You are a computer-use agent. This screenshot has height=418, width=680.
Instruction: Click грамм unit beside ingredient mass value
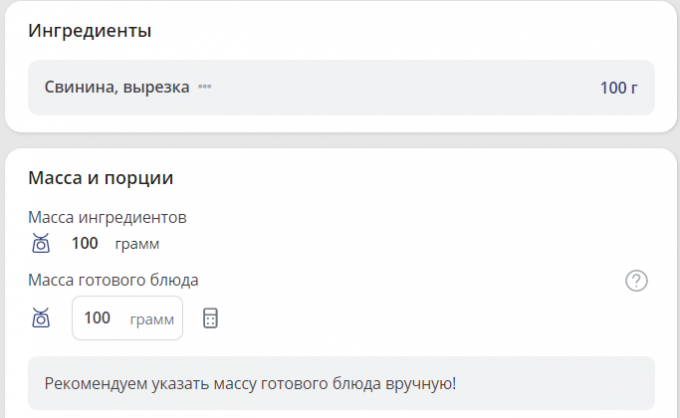[x=137, y=244]
